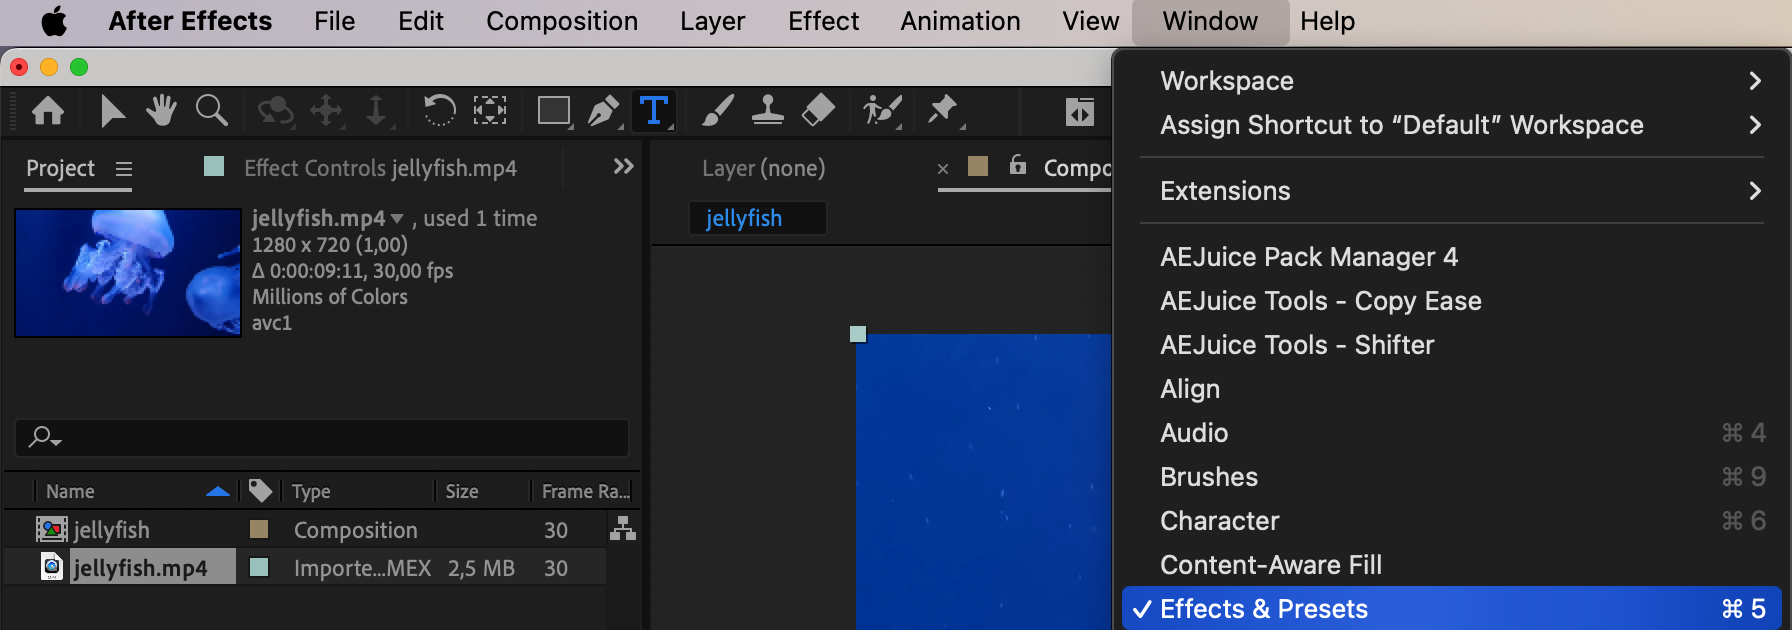
Task: Expand the Assign Shortcut to "Default" Workspace submenu
Action: [x=1452, y=125]
